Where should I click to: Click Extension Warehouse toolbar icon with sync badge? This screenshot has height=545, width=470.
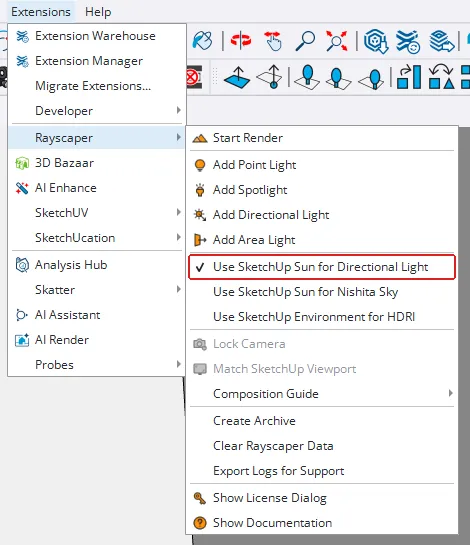click(x=408, y=41)
